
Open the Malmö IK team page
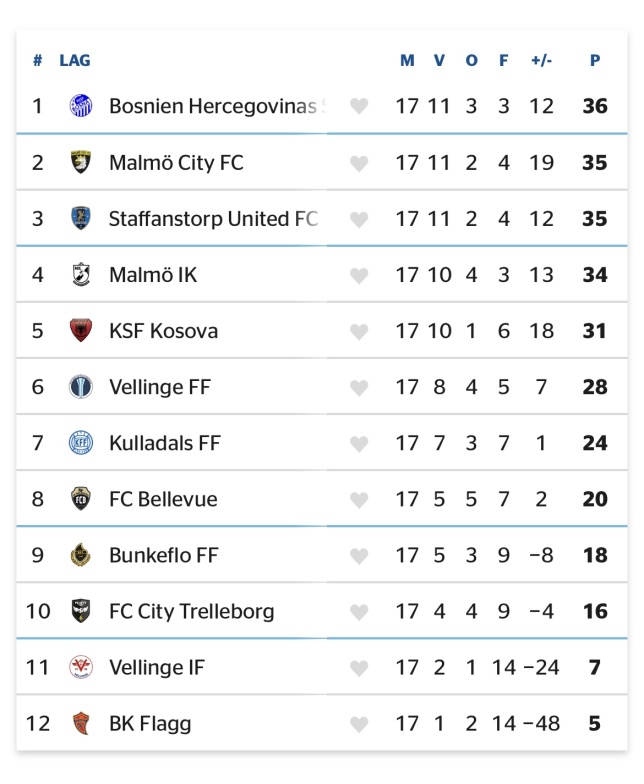pyautogui.click(x=153, y=274)
